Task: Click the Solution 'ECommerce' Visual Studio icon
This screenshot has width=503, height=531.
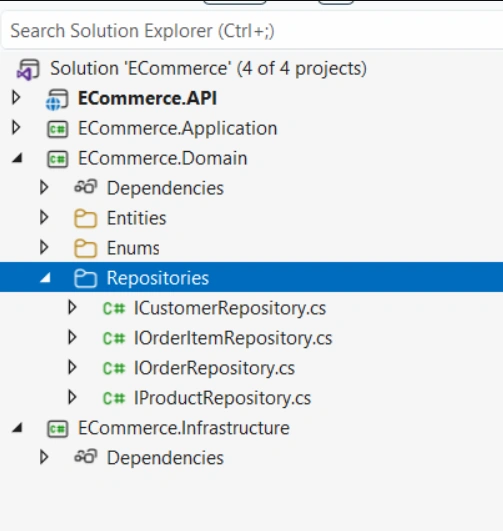Action: (x=28, y=69)
